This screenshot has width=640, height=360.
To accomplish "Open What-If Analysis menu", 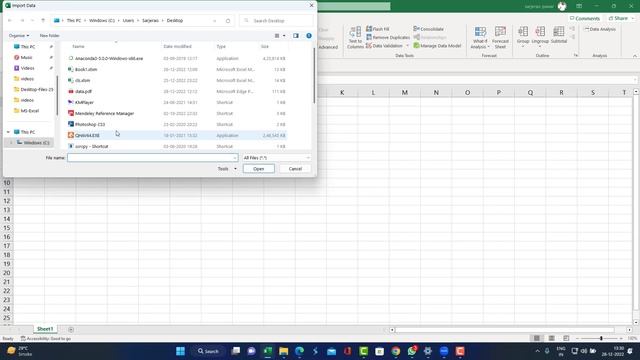I will pyautogui.click(x=480, y=38).
